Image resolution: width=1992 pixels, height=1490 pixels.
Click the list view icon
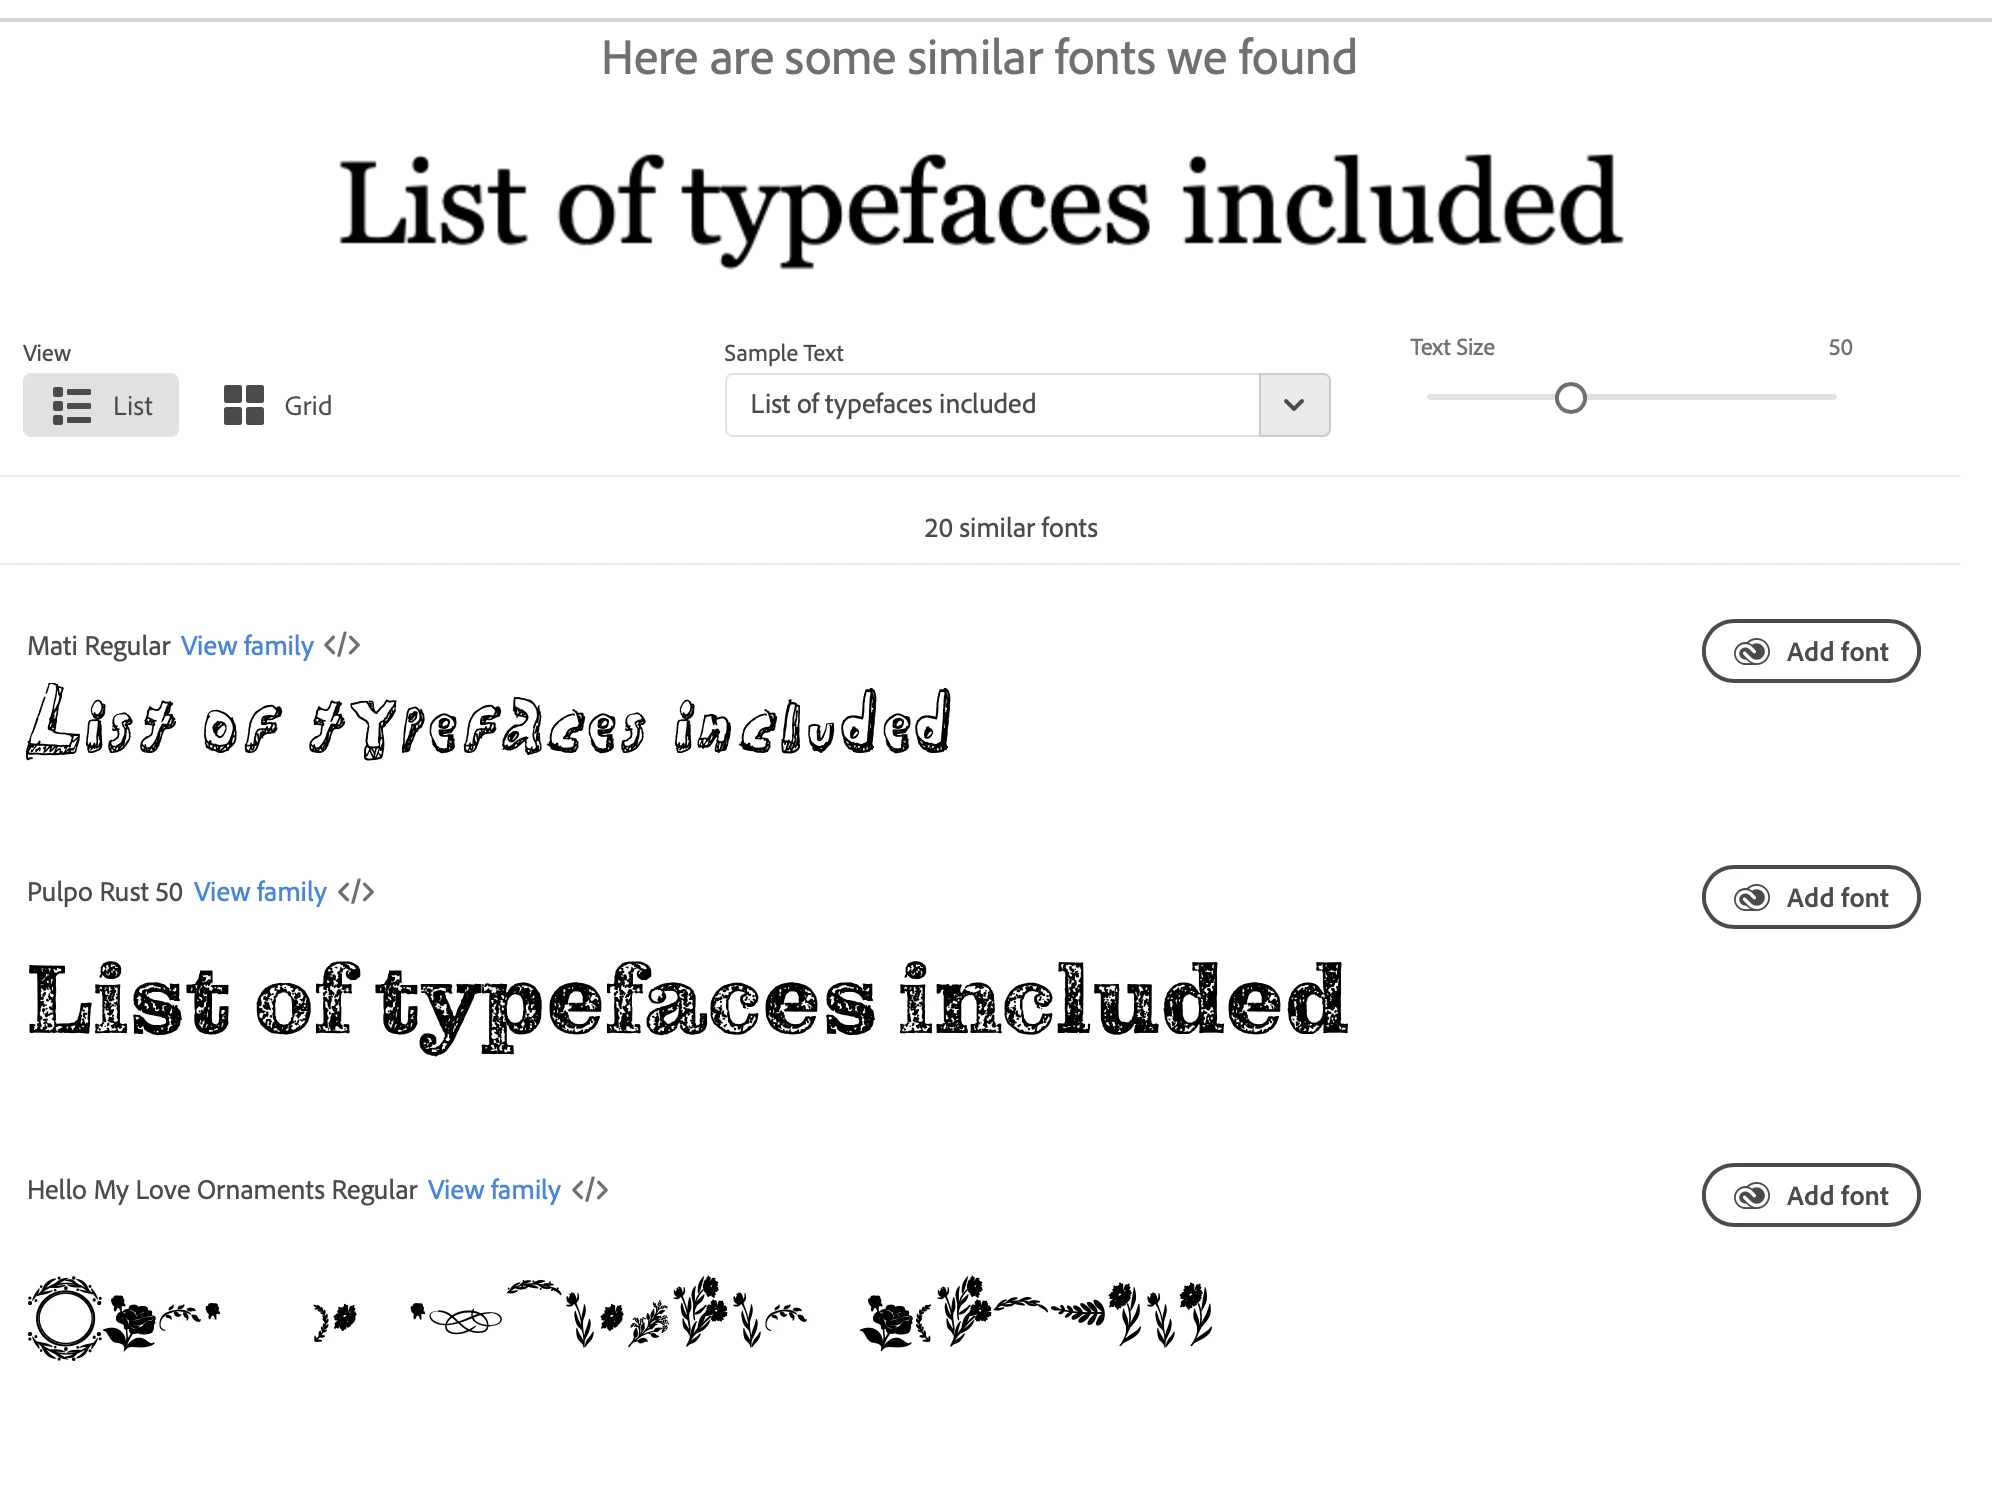(72, 405)
